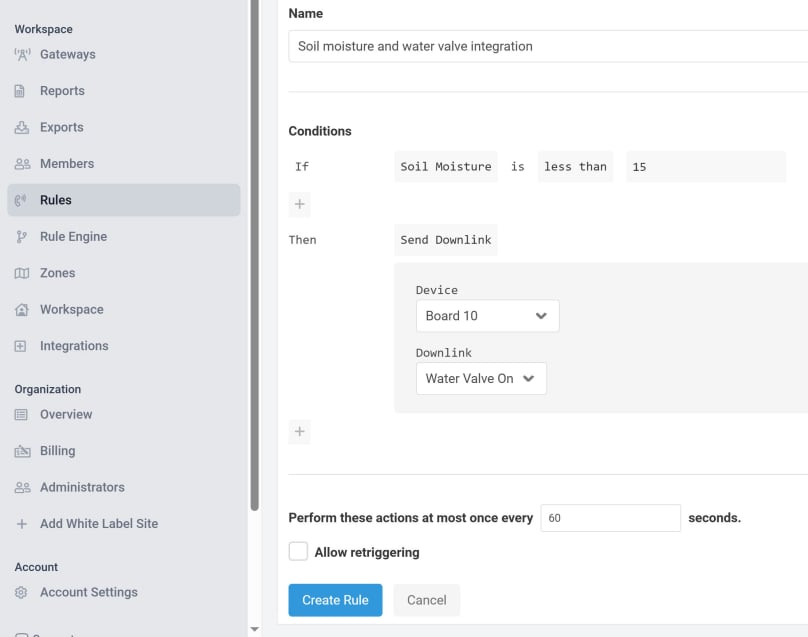Open Add White Label Site link
Viewport: 808px width, 637px height.
point(99,524)
